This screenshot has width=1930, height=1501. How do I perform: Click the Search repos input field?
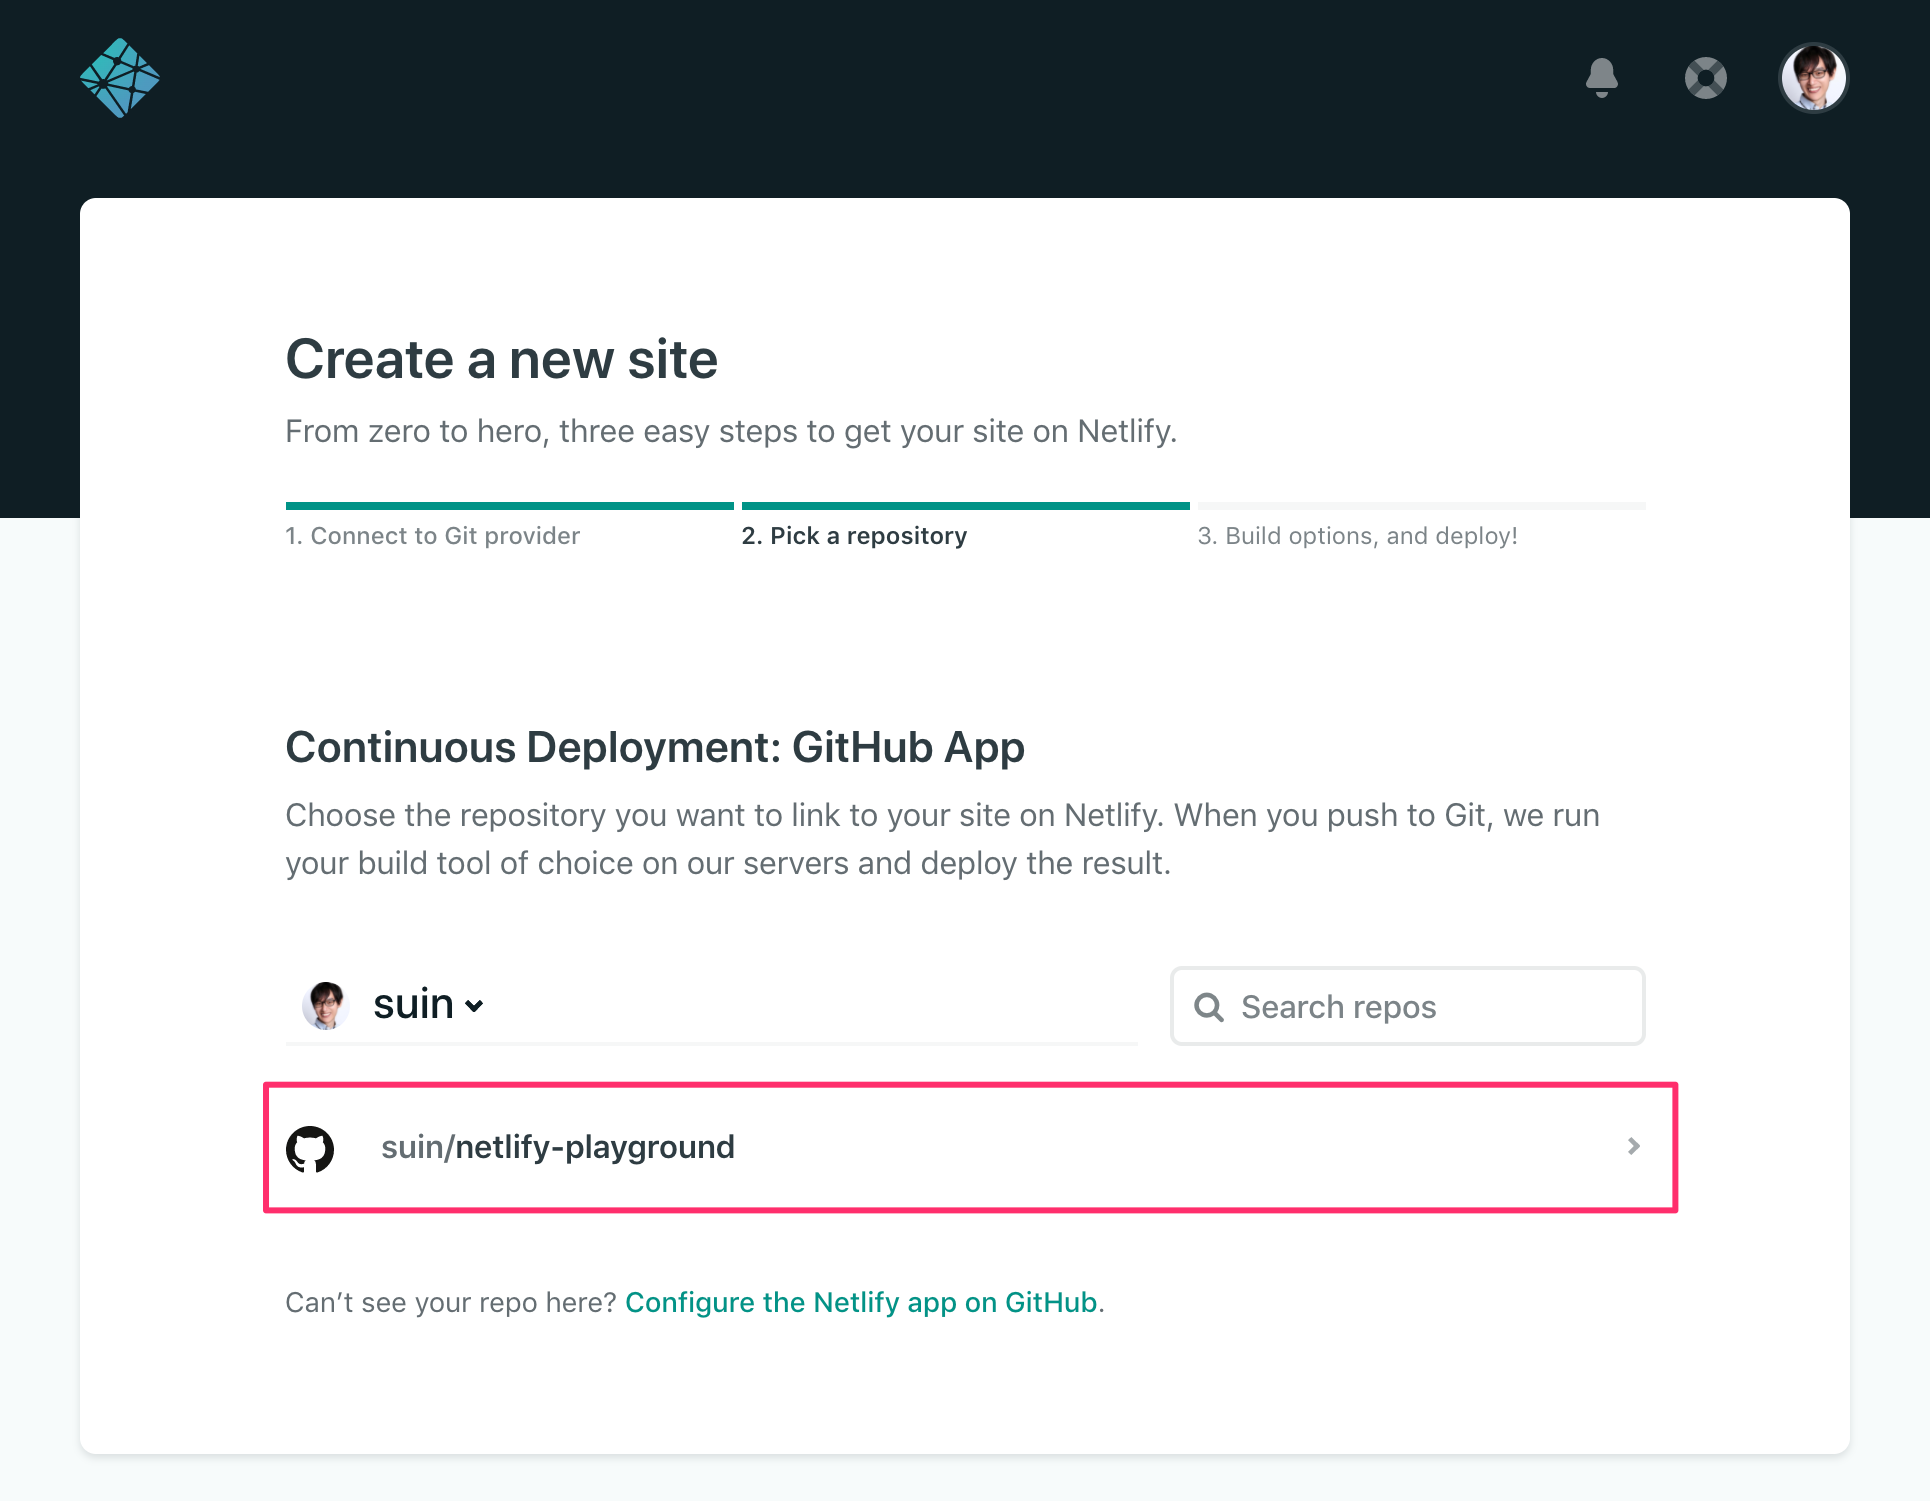pos(1407,1006)
